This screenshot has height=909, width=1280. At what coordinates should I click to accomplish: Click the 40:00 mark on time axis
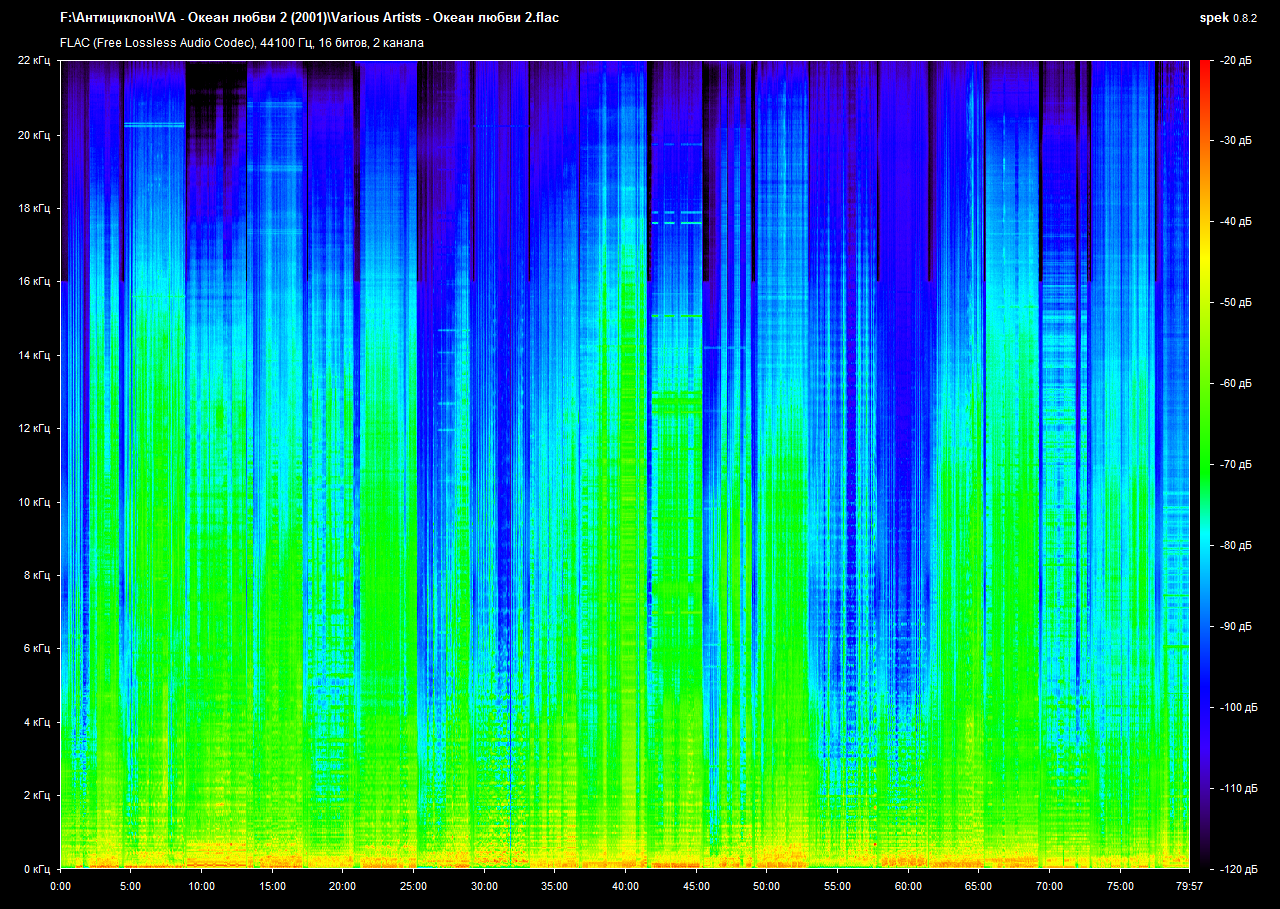(x=625, y=886)
